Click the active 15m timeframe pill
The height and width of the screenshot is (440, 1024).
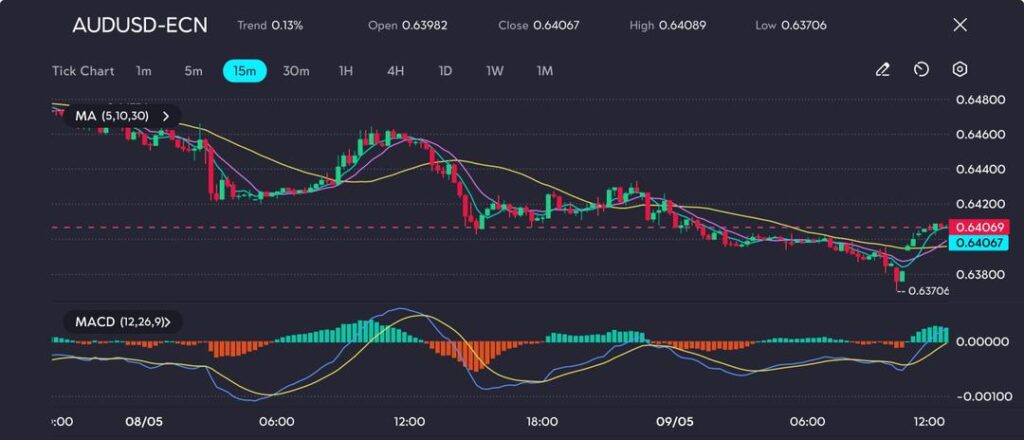pos(244,71)
